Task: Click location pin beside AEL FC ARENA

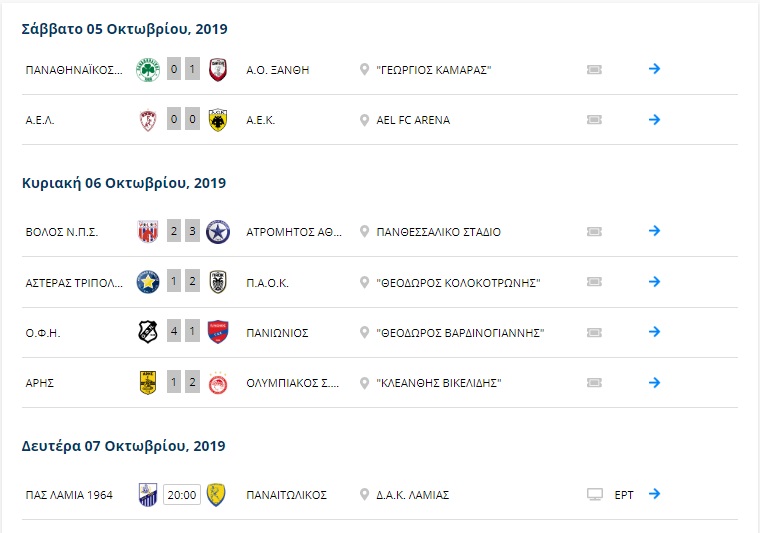Action: click(x=364, y=120)
